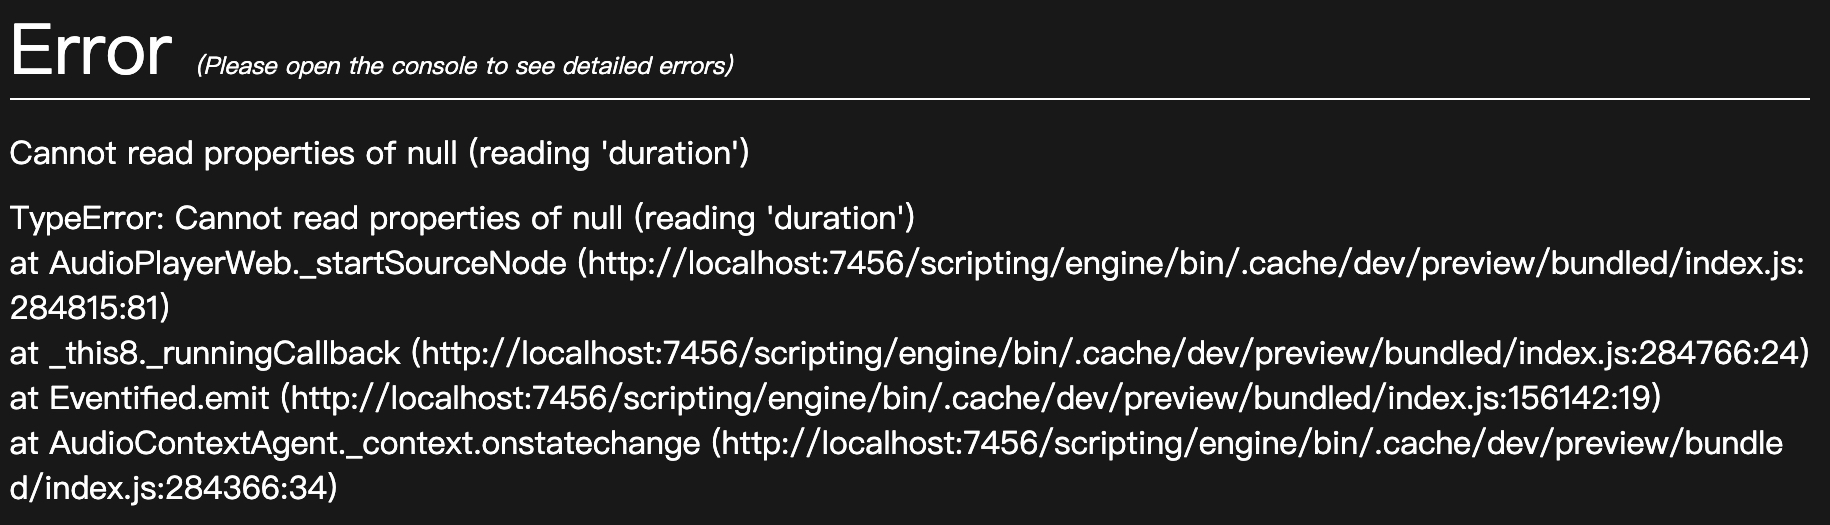Click the Eventified.emit function name
The image size is (1830, 525).
pos(159,398)
